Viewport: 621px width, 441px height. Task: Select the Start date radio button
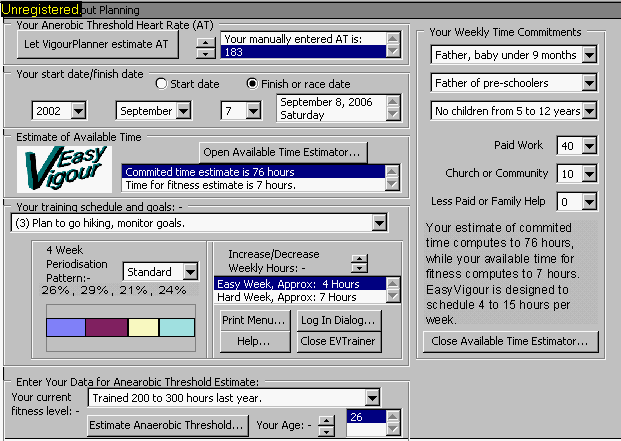(161, 83)
